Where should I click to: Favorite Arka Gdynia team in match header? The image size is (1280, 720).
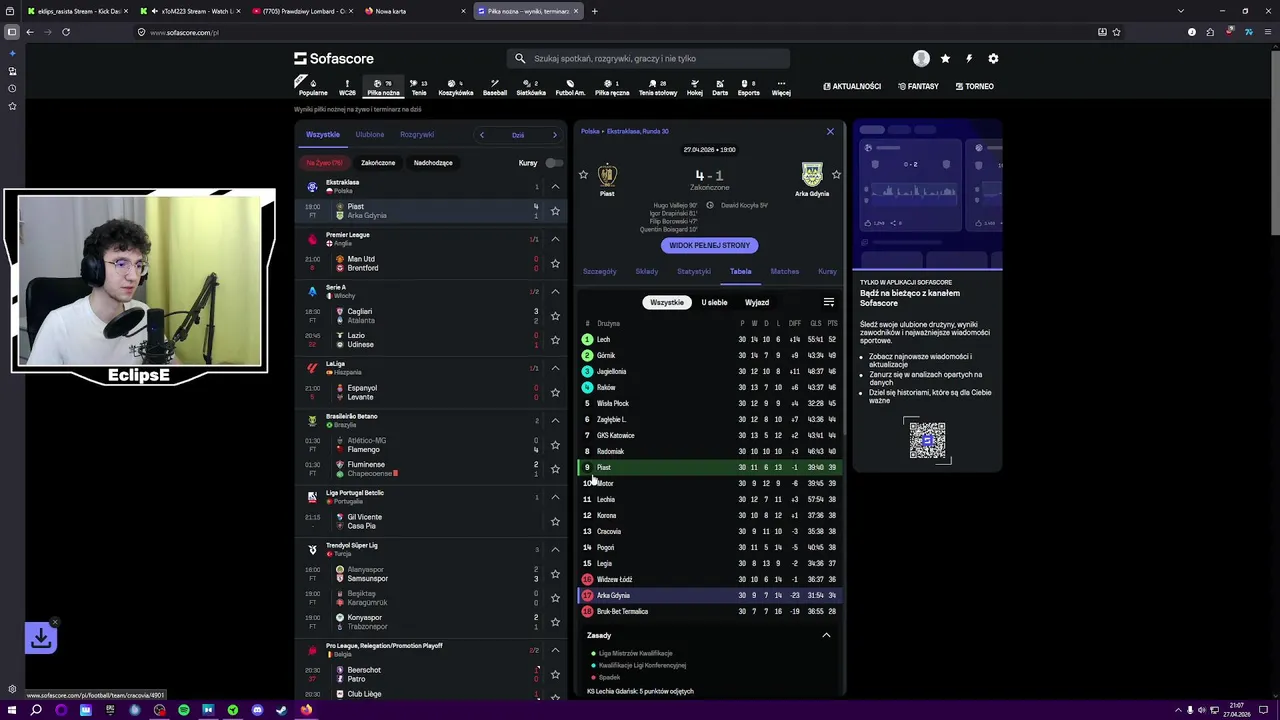coord(836,175)
